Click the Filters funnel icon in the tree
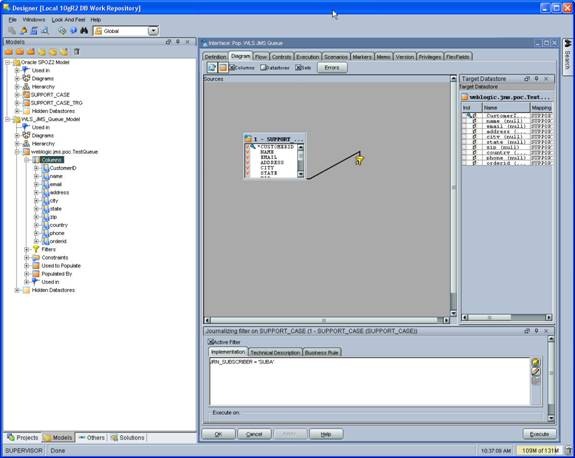Viewport: 575px width, 458px height. click(36, 249)
